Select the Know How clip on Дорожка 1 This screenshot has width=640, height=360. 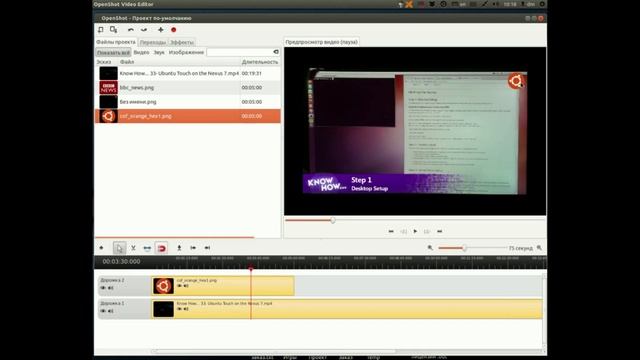coord(347,309)
